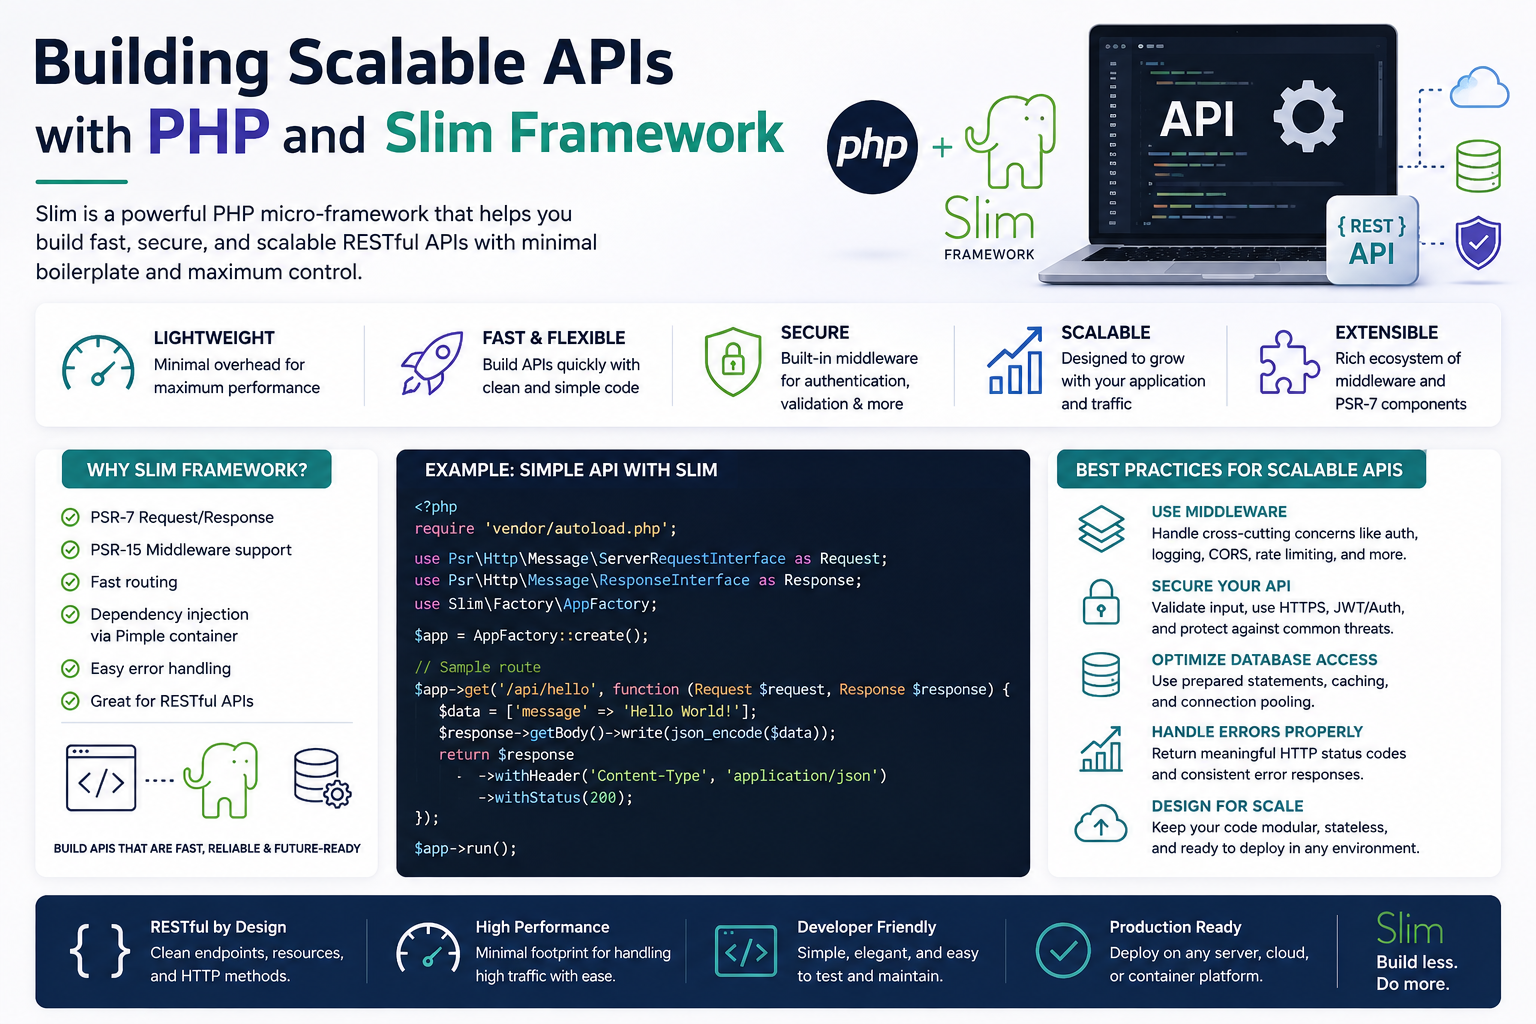Click the High Performance footer title
Screen dimensions: 1536x1024
point(542,927)
